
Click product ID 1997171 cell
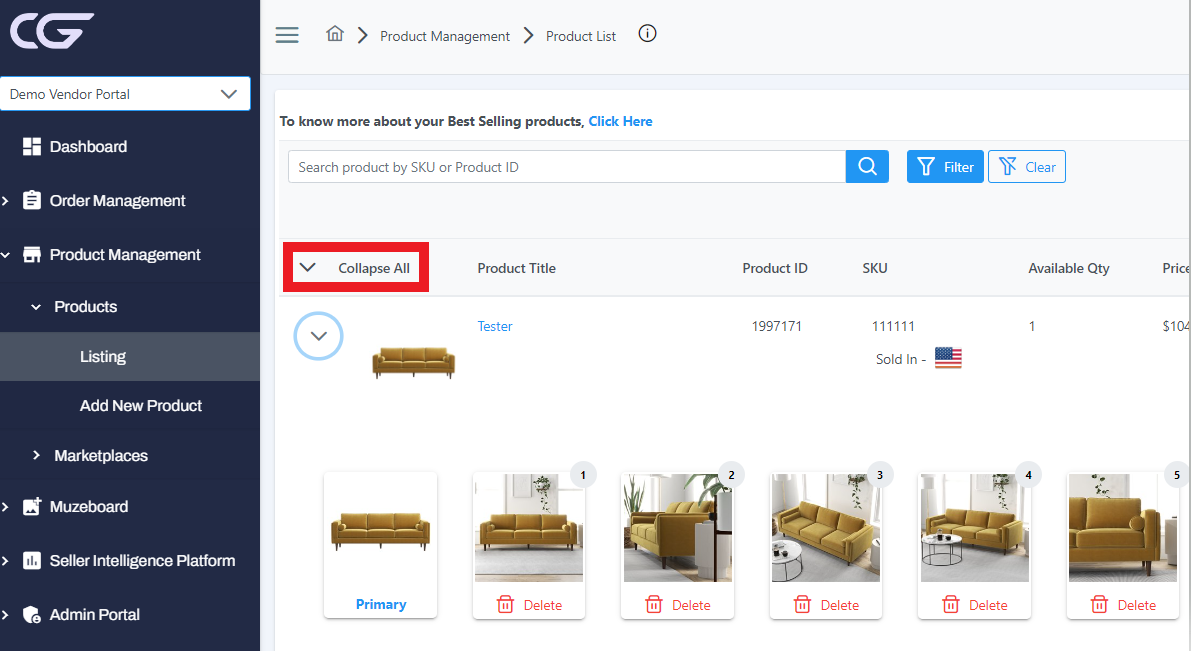(776, 326)
